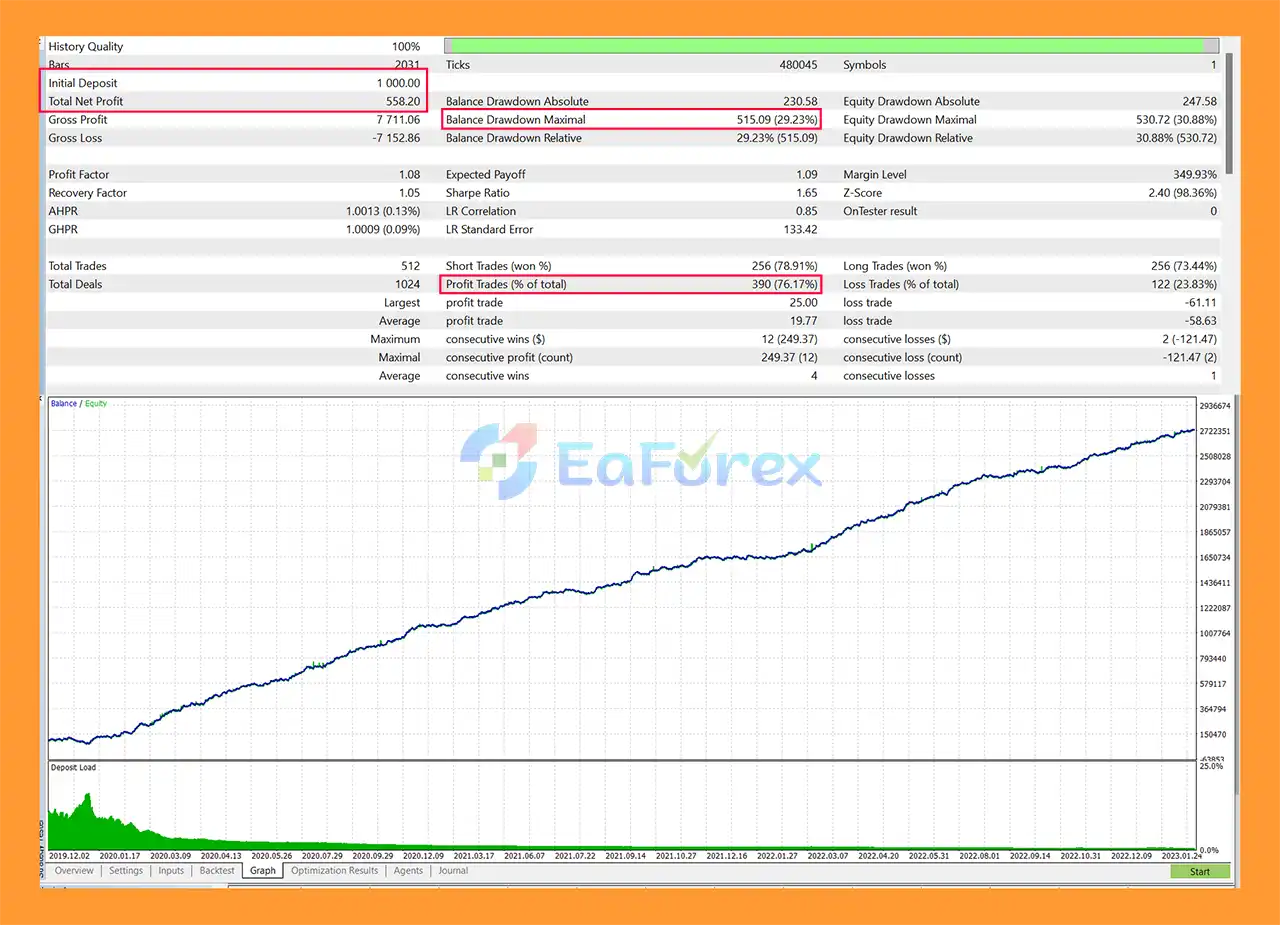Click the Balance Drawdown Maximal row
This screenshot has width=1280, height=925.
coord(631,120)
